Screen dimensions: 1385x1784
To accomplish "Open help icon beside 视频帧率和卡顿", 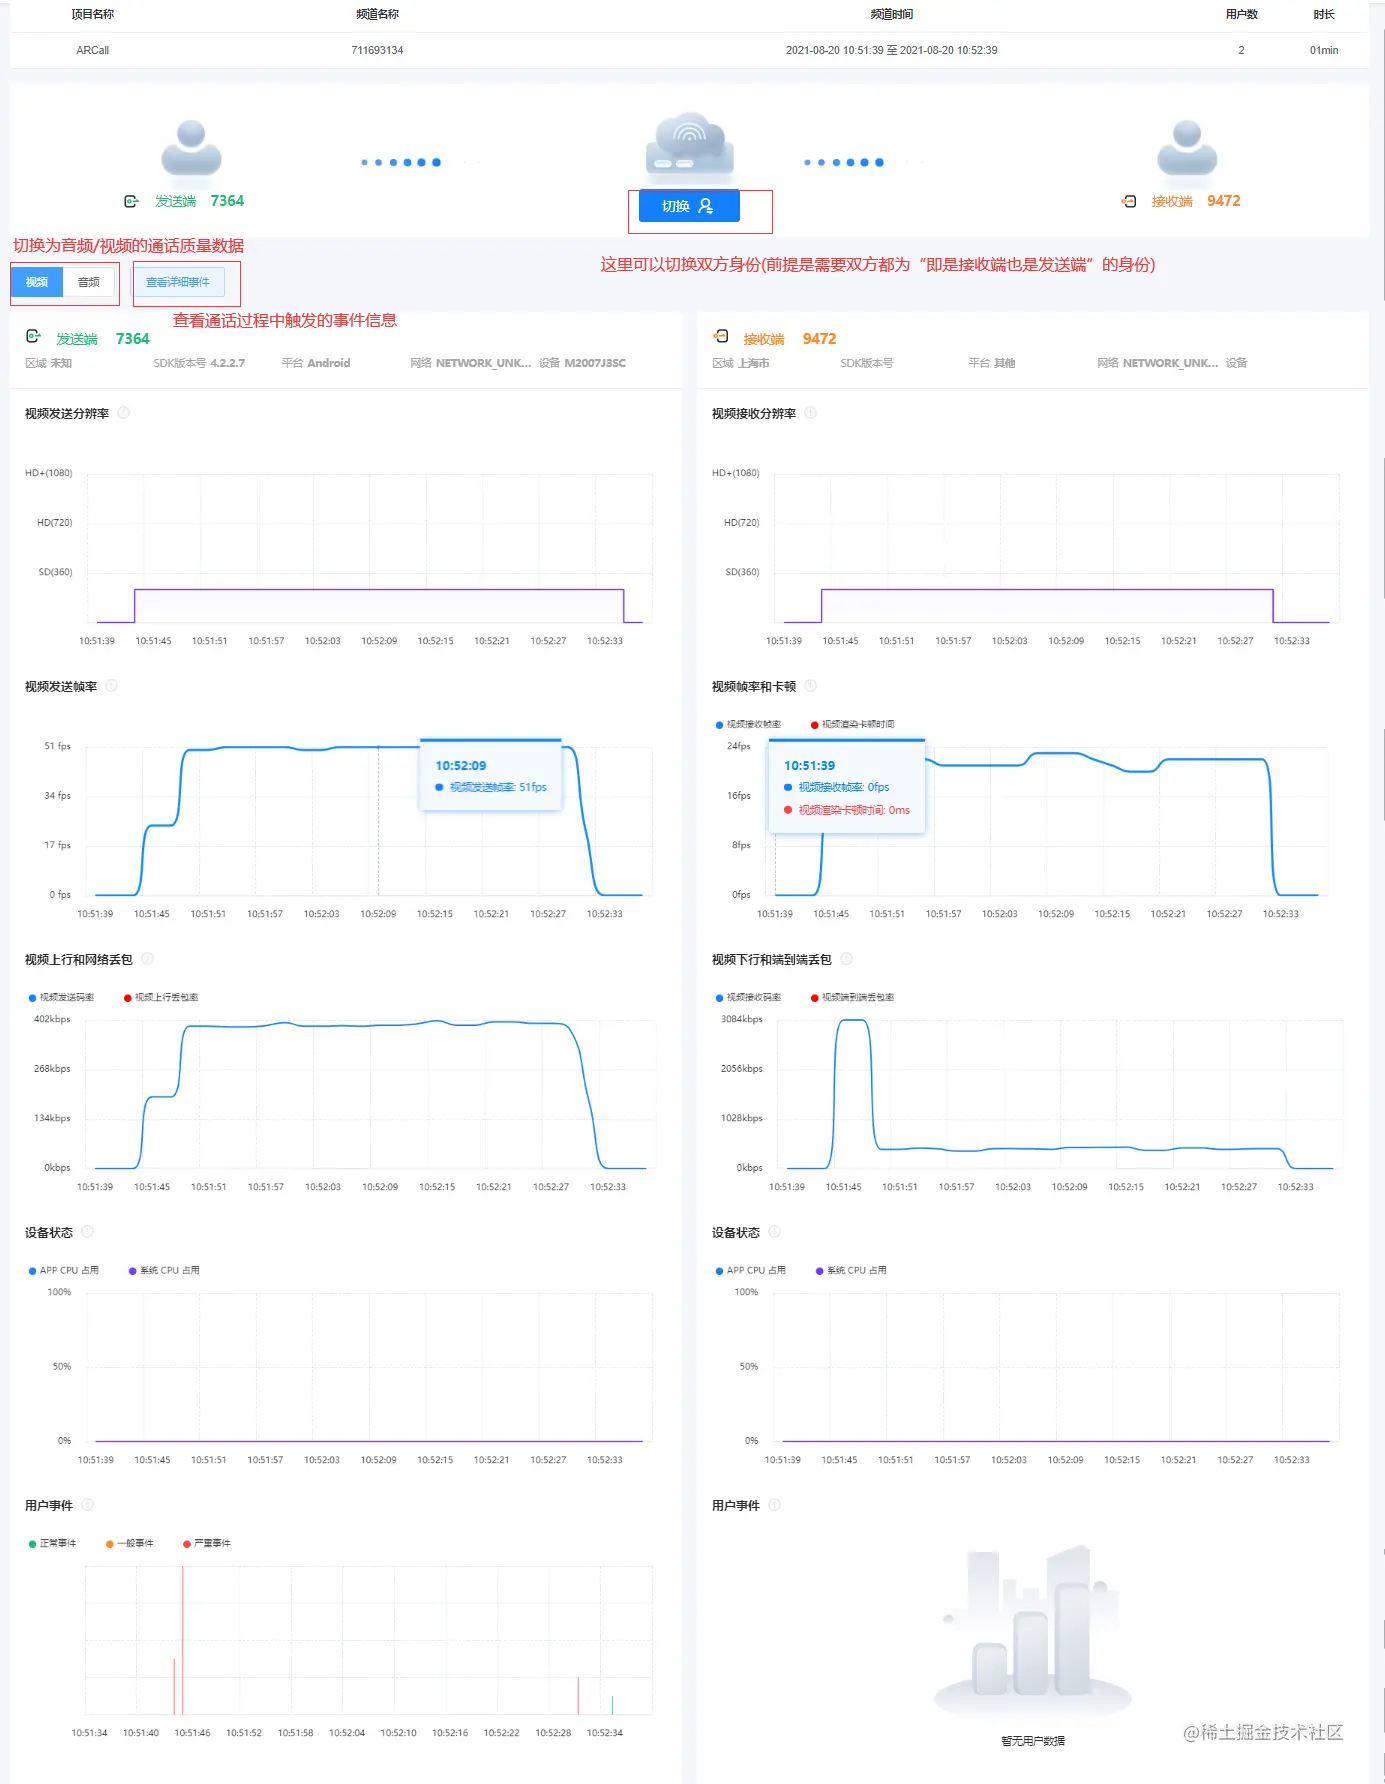I will pos(811,686).
